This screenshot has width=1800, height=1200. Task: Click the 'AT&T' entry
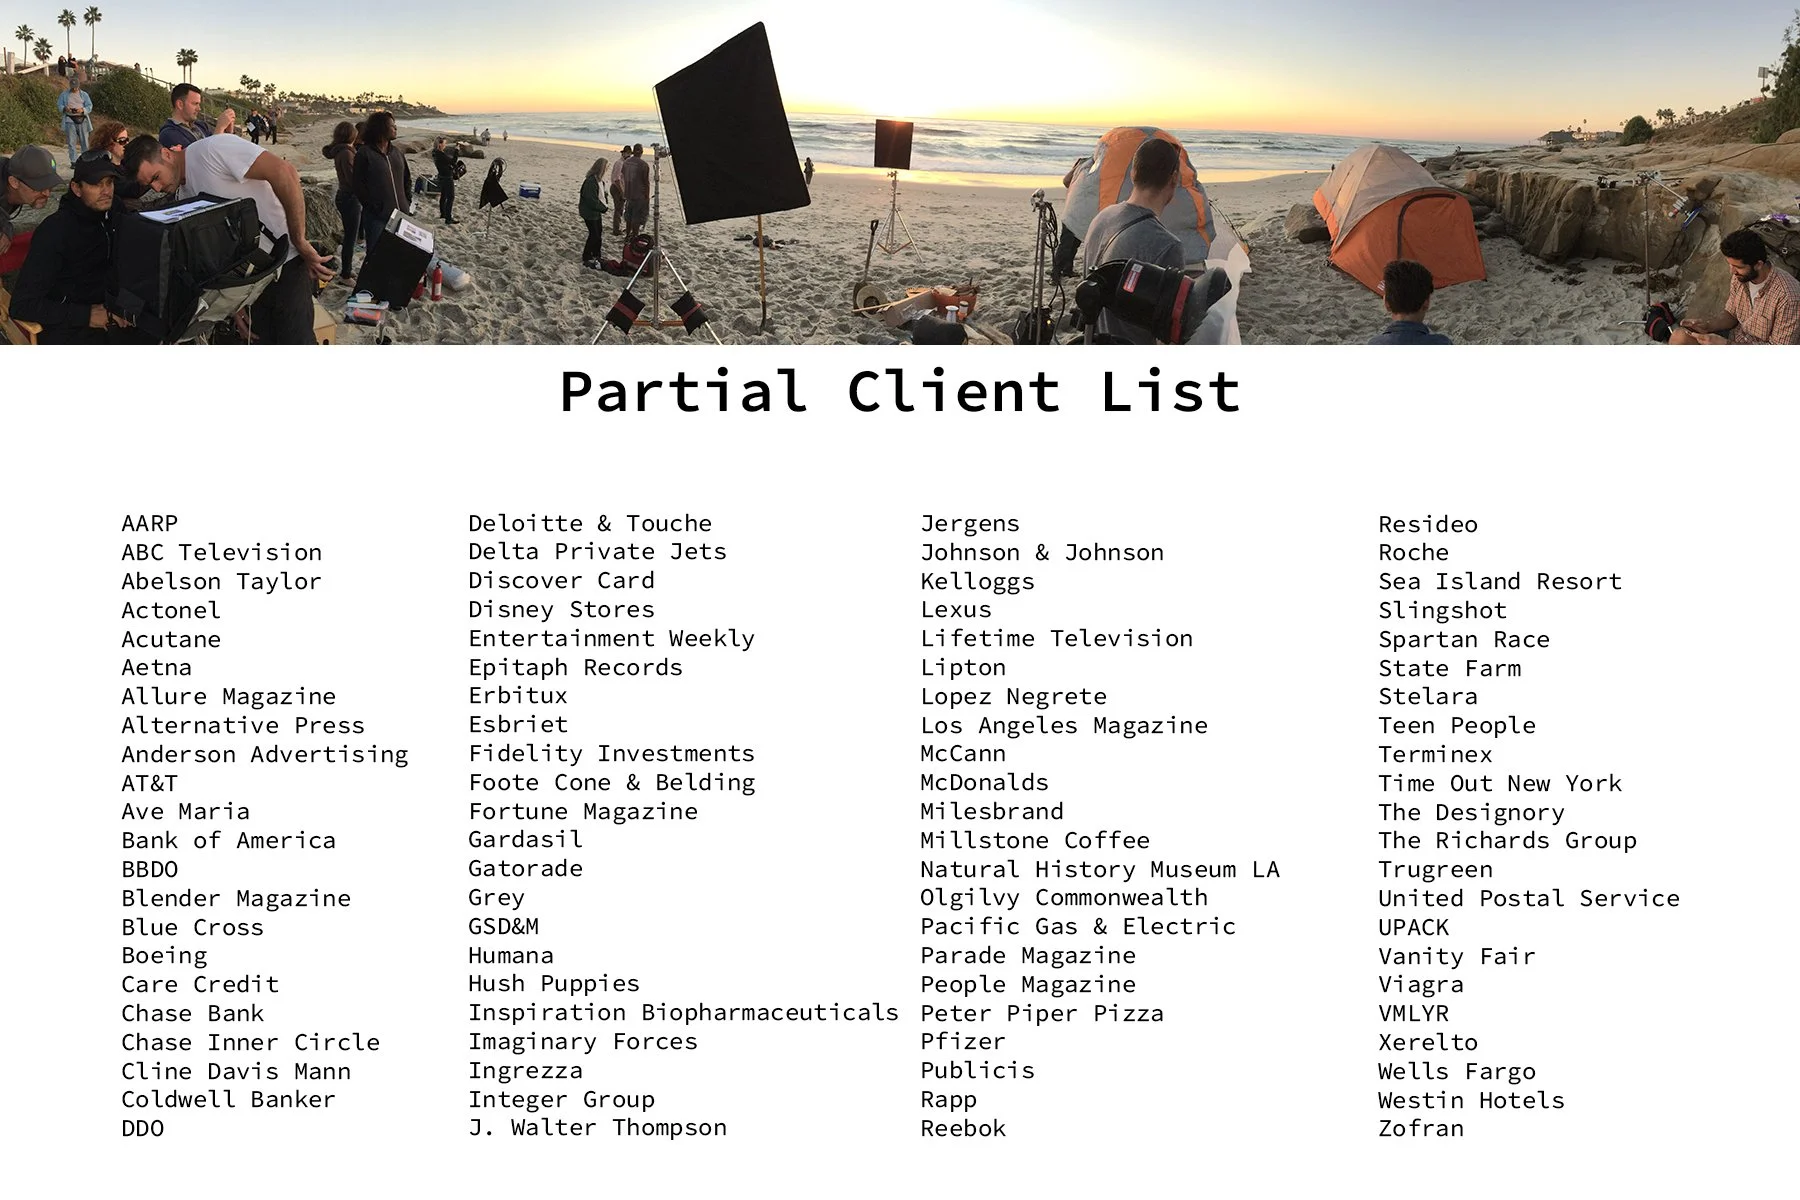(x=150, y=783)
